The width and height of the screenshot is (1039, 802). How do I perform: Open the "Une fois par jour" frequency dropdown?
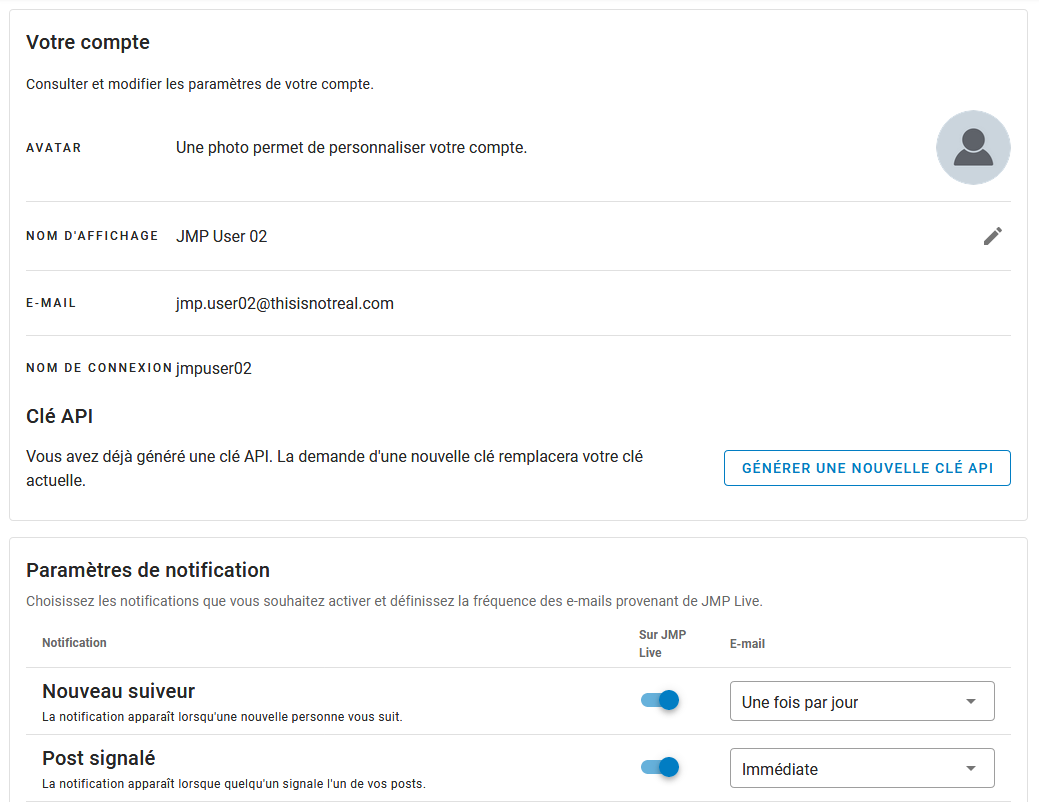(861, 701)
